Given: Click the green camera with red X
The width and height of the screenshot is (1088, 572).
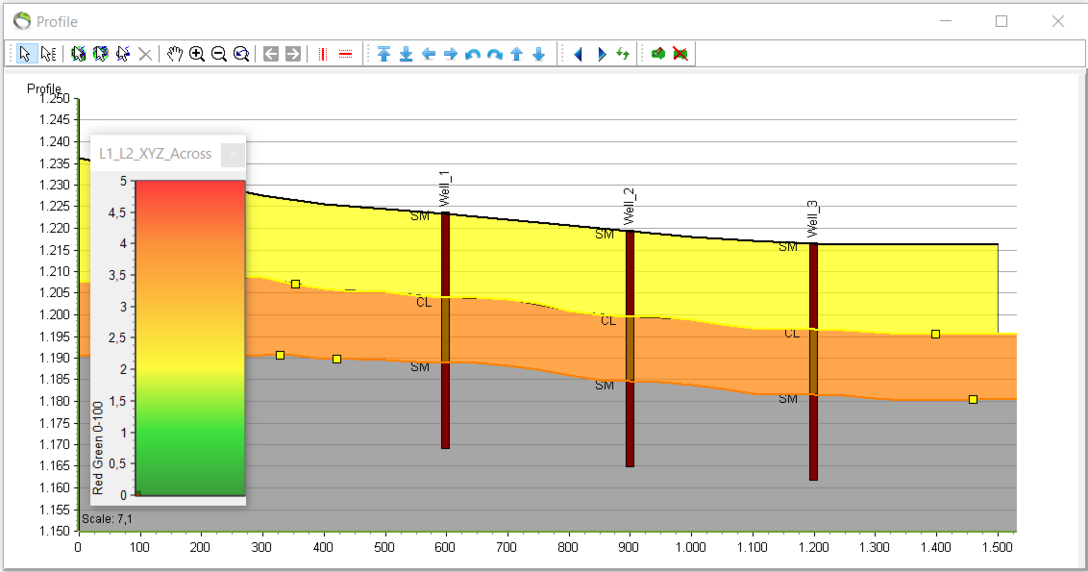Looking at the screenshot, I should [681, 54].
